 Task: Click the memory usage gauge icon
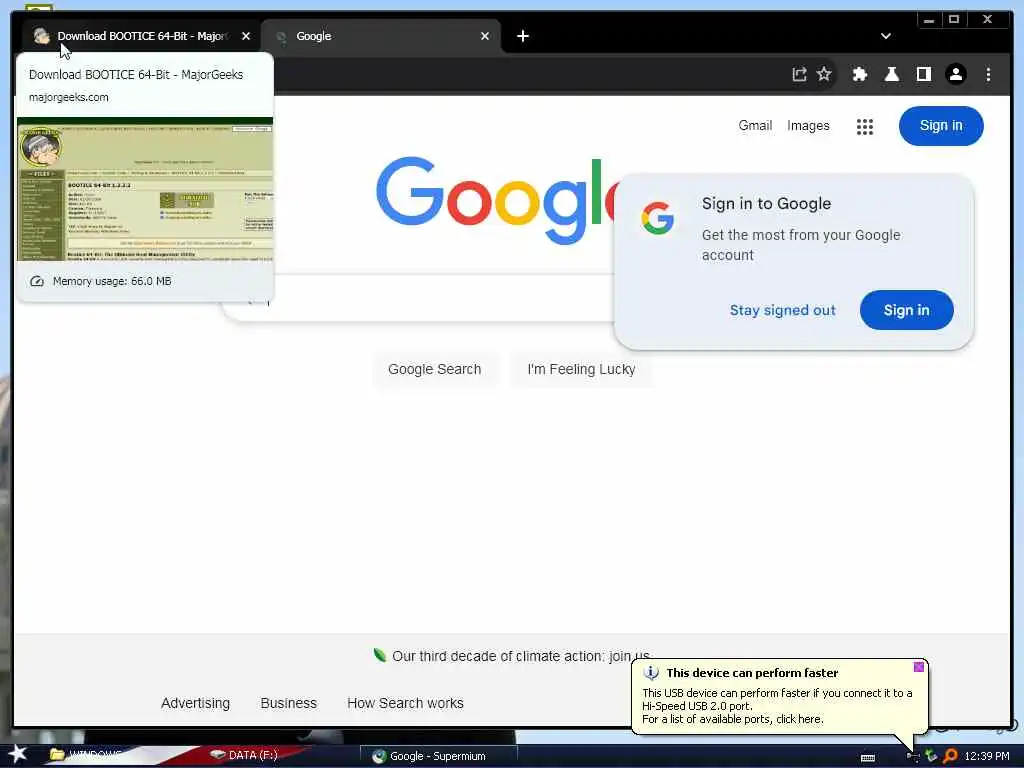(37, 281)
